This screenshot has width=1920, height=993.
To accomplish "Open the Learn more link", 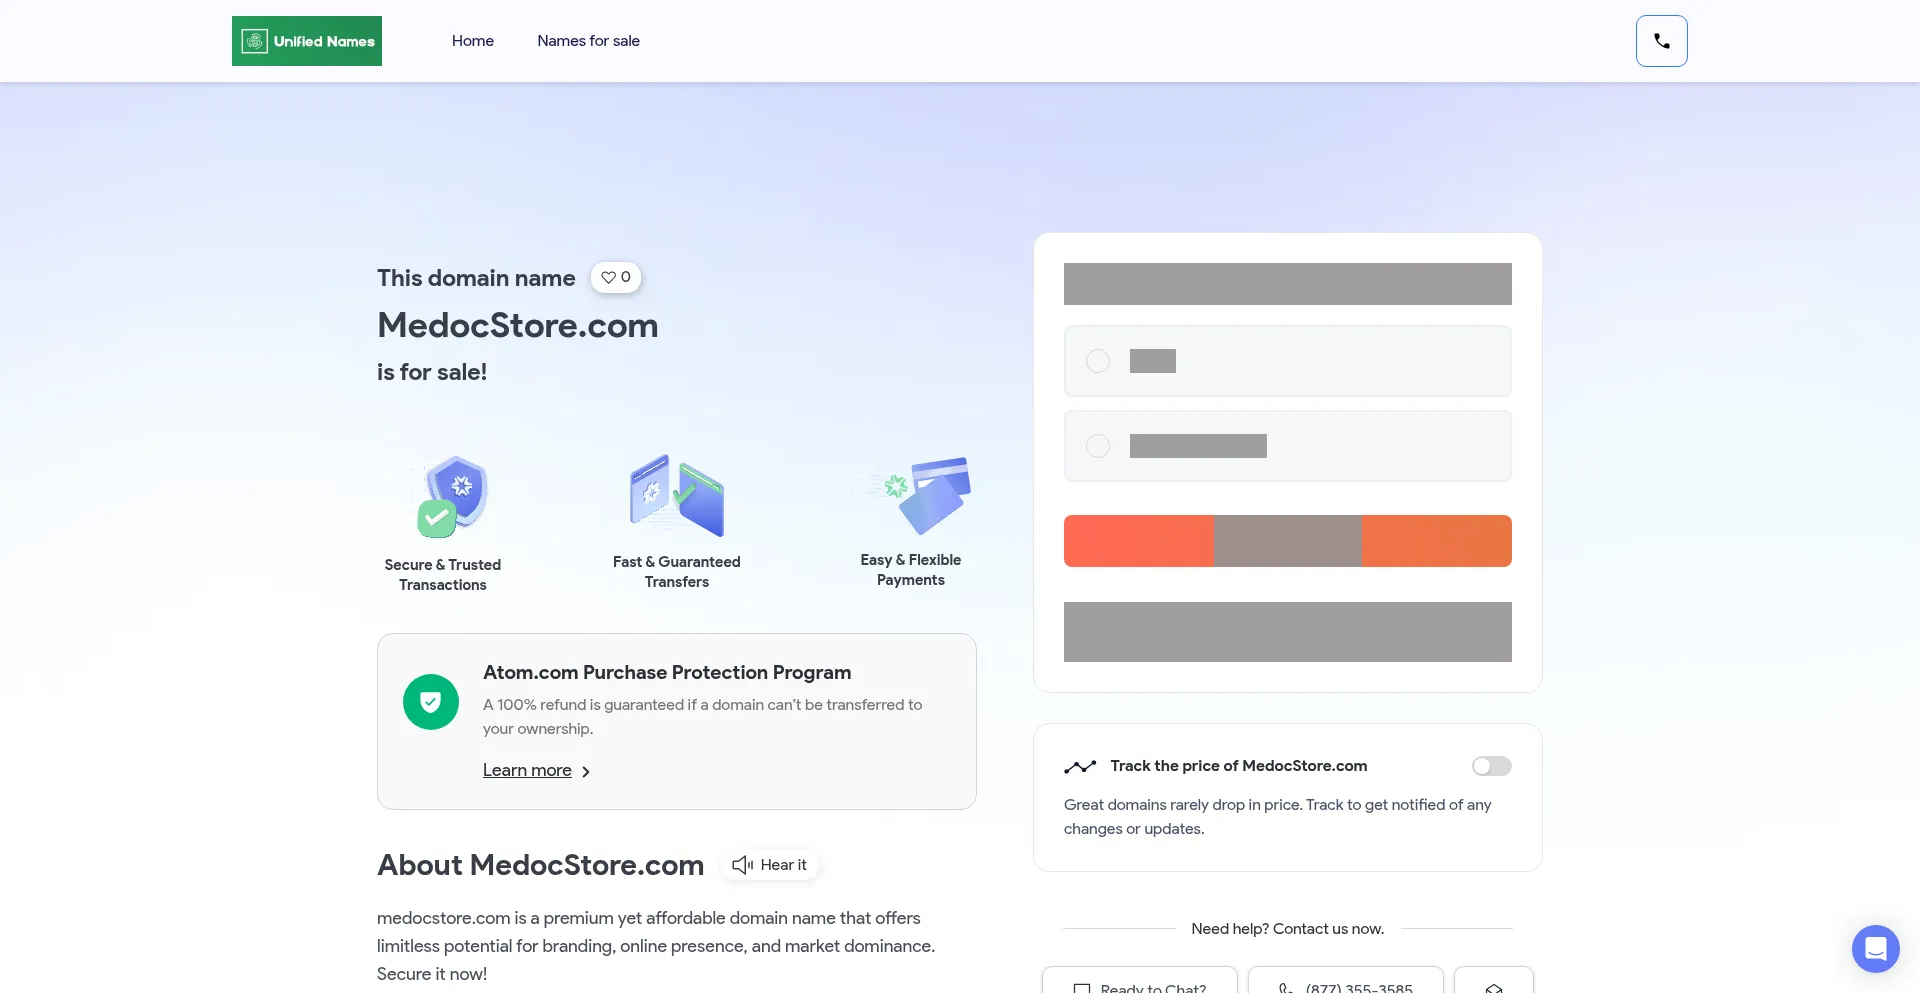I will pyautogui.click(x=527, y=770).
